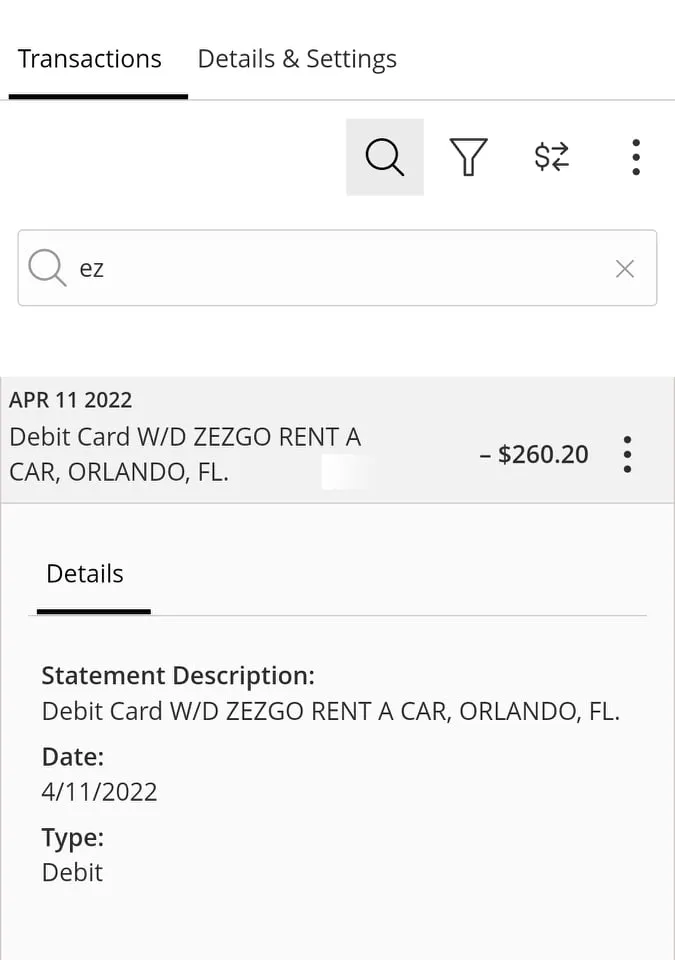This screenshot has width=675, height=960.
Task: Open the funnel filter options
Action: [x=468, y=157]
